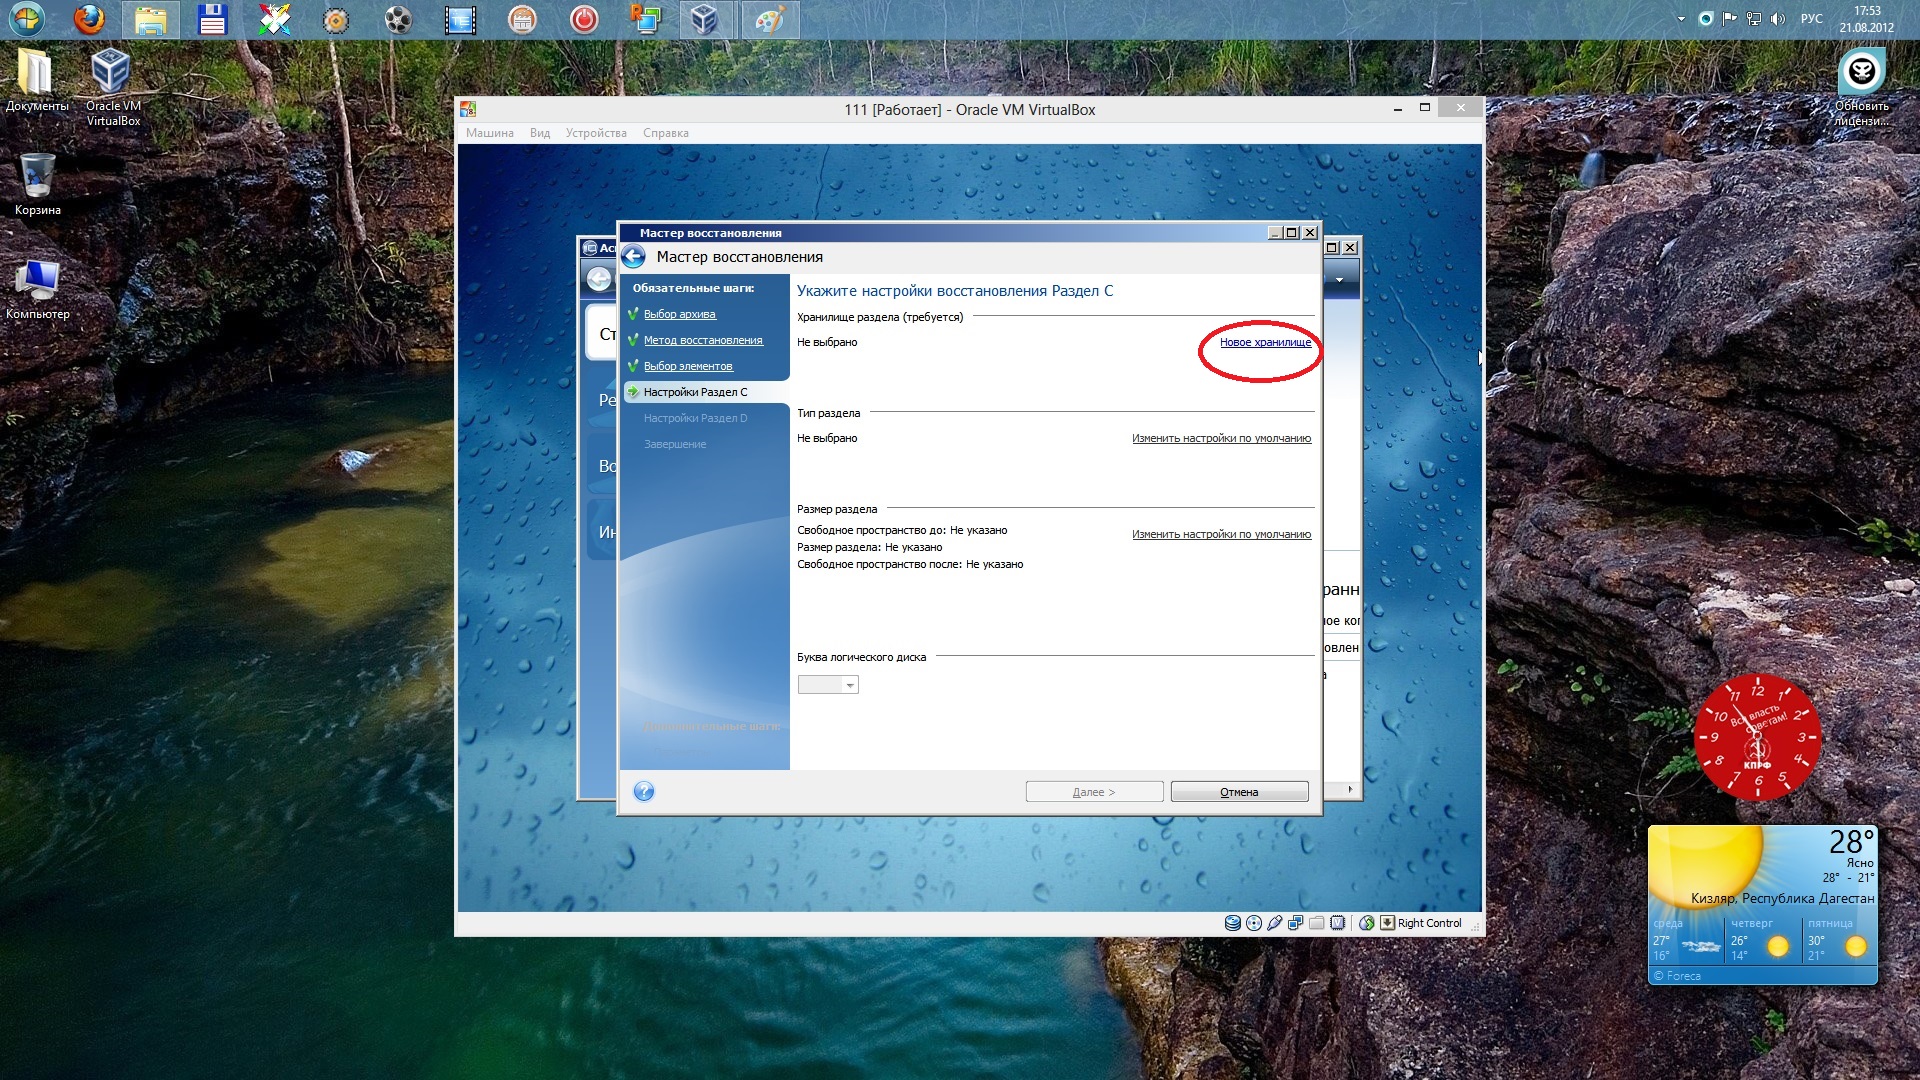Click the shared folders status icon
The image size is (1920, 1080).
click(1316, 923)
